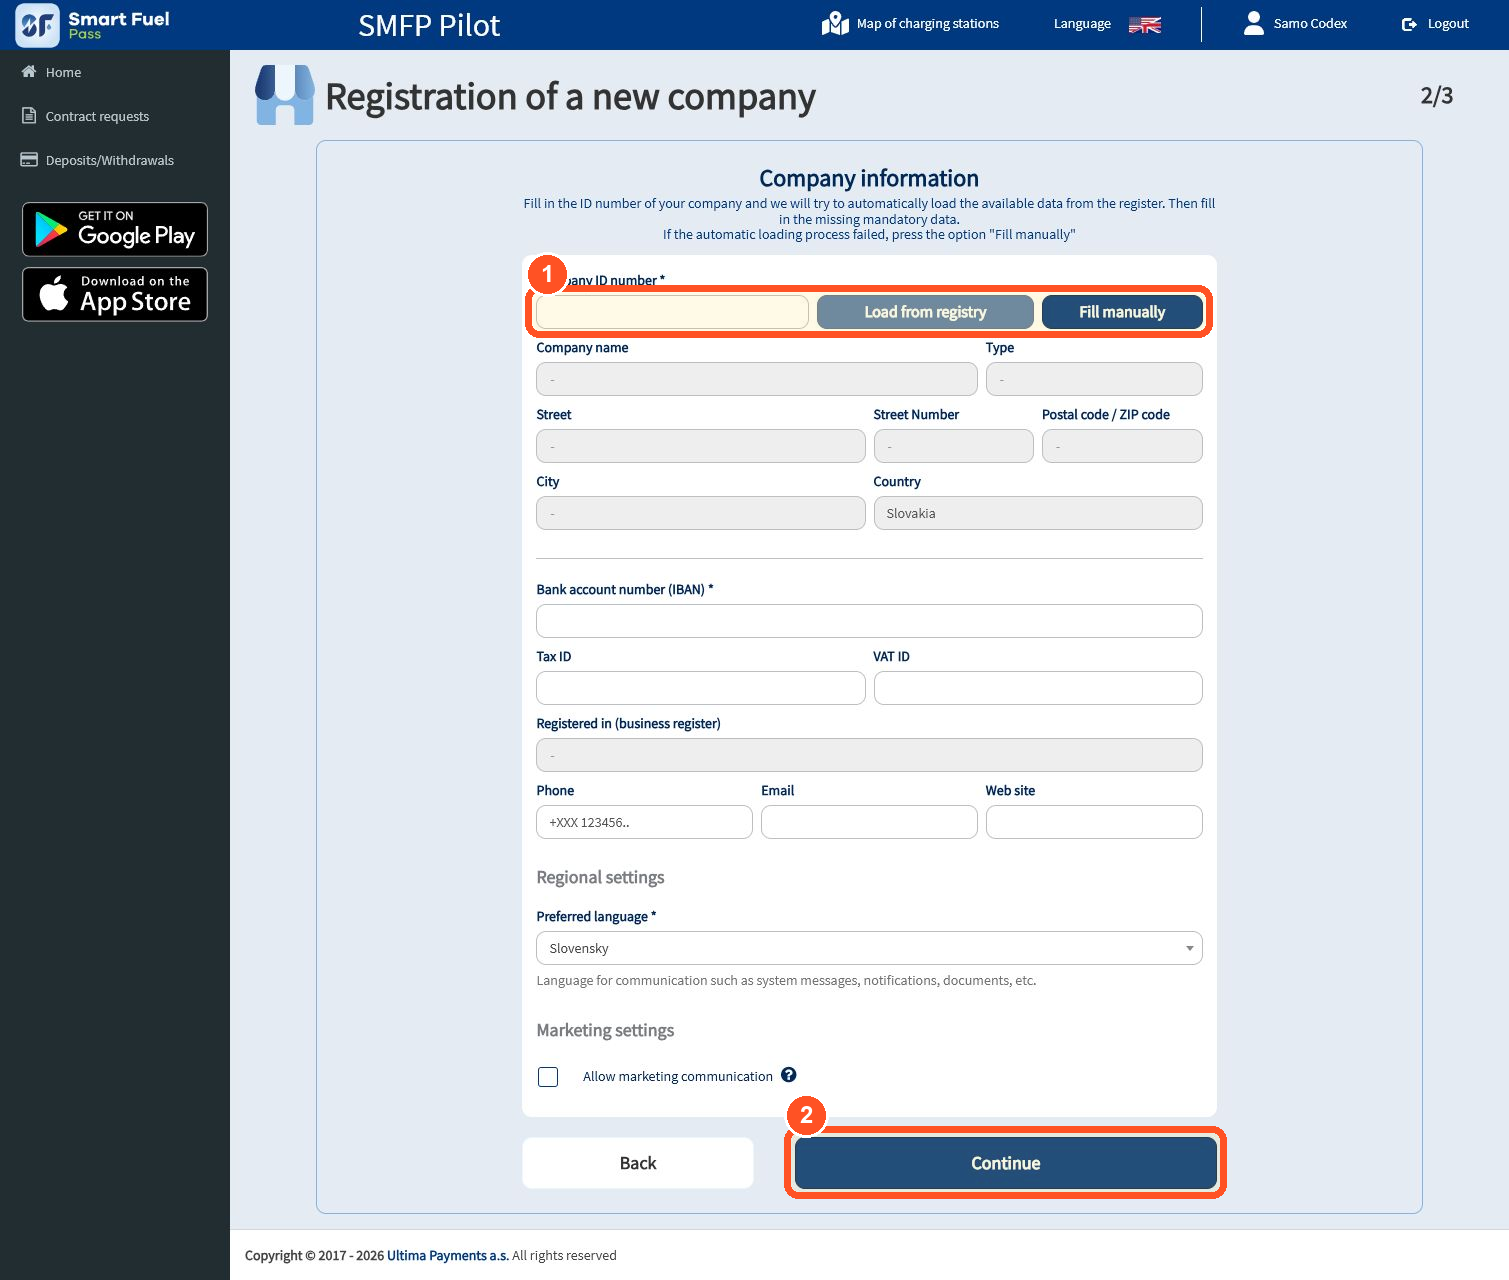The image size is (1509, 1280).
Task: Click the Contract requests document icon
Action: tap(29, 116)
